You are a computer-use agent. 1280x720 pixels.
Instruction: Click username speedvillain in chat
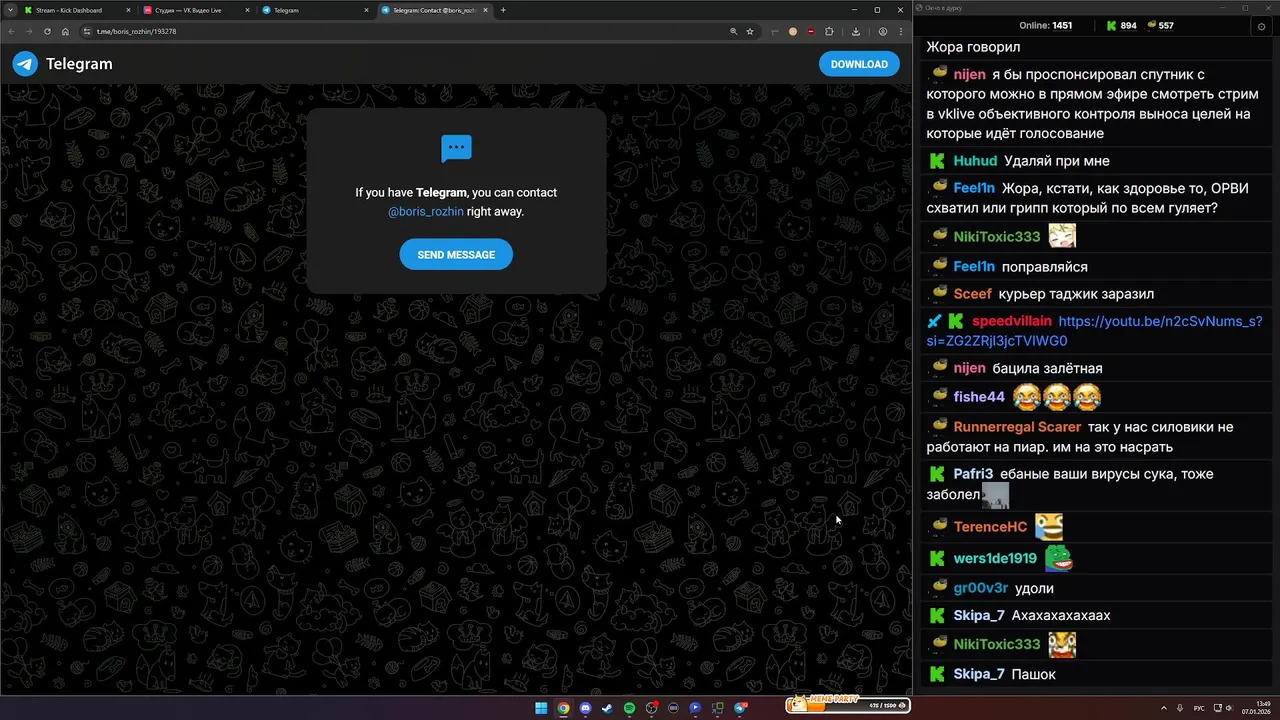[x=1012, y=321]
